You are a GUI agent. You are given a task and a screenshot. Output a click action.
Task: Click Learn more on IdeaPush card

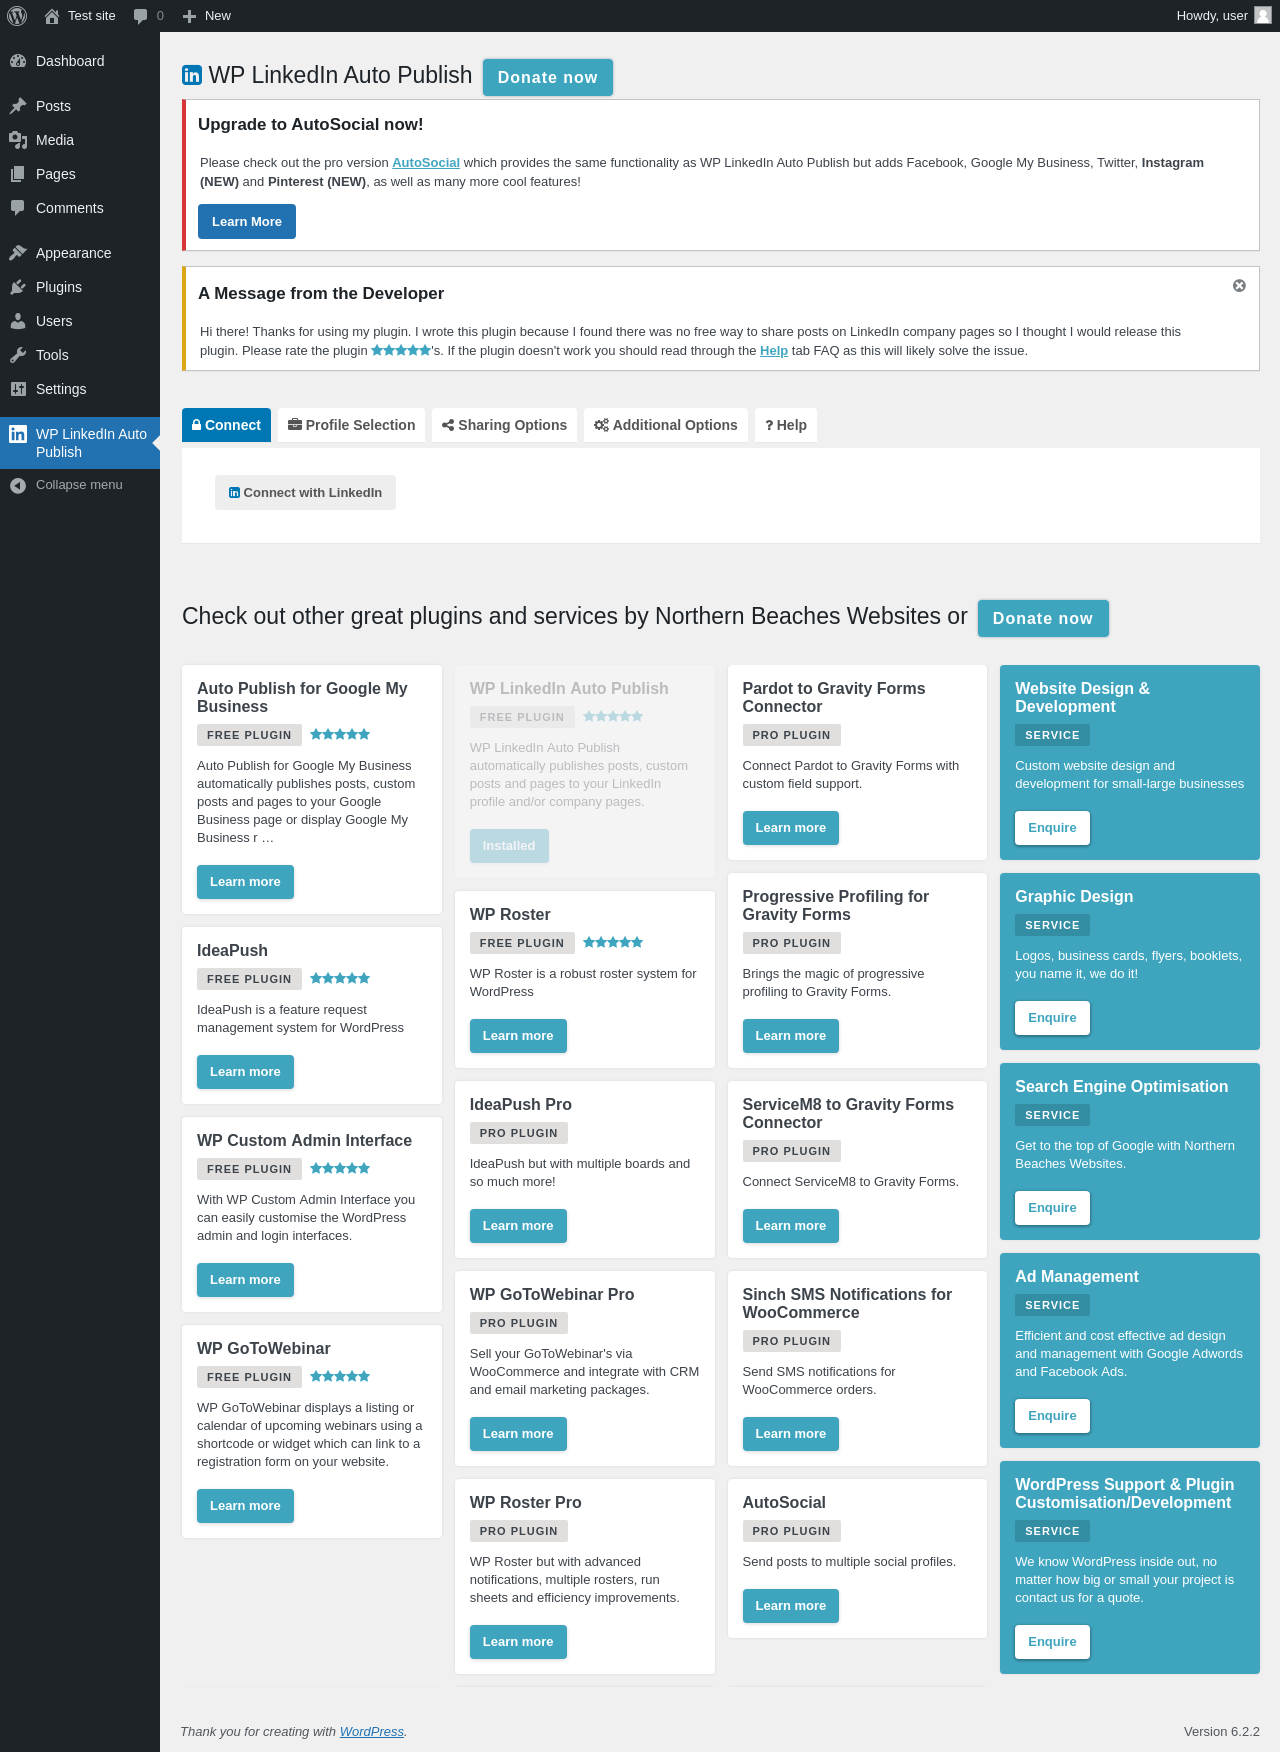(x=245, y=1072)
